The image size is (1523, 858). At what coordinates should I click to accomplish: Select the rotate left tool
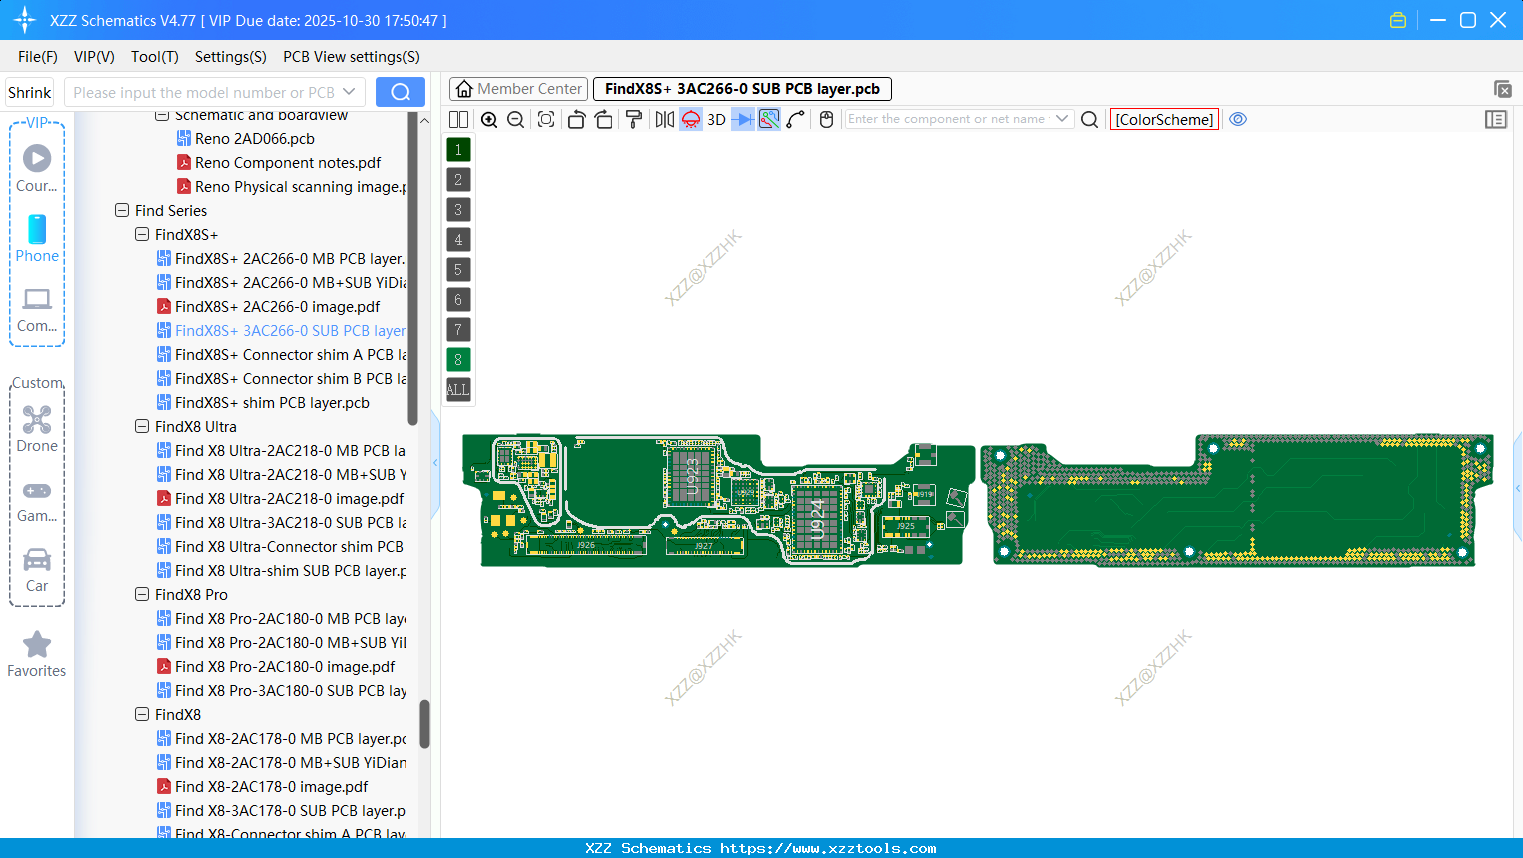(576, 118)
